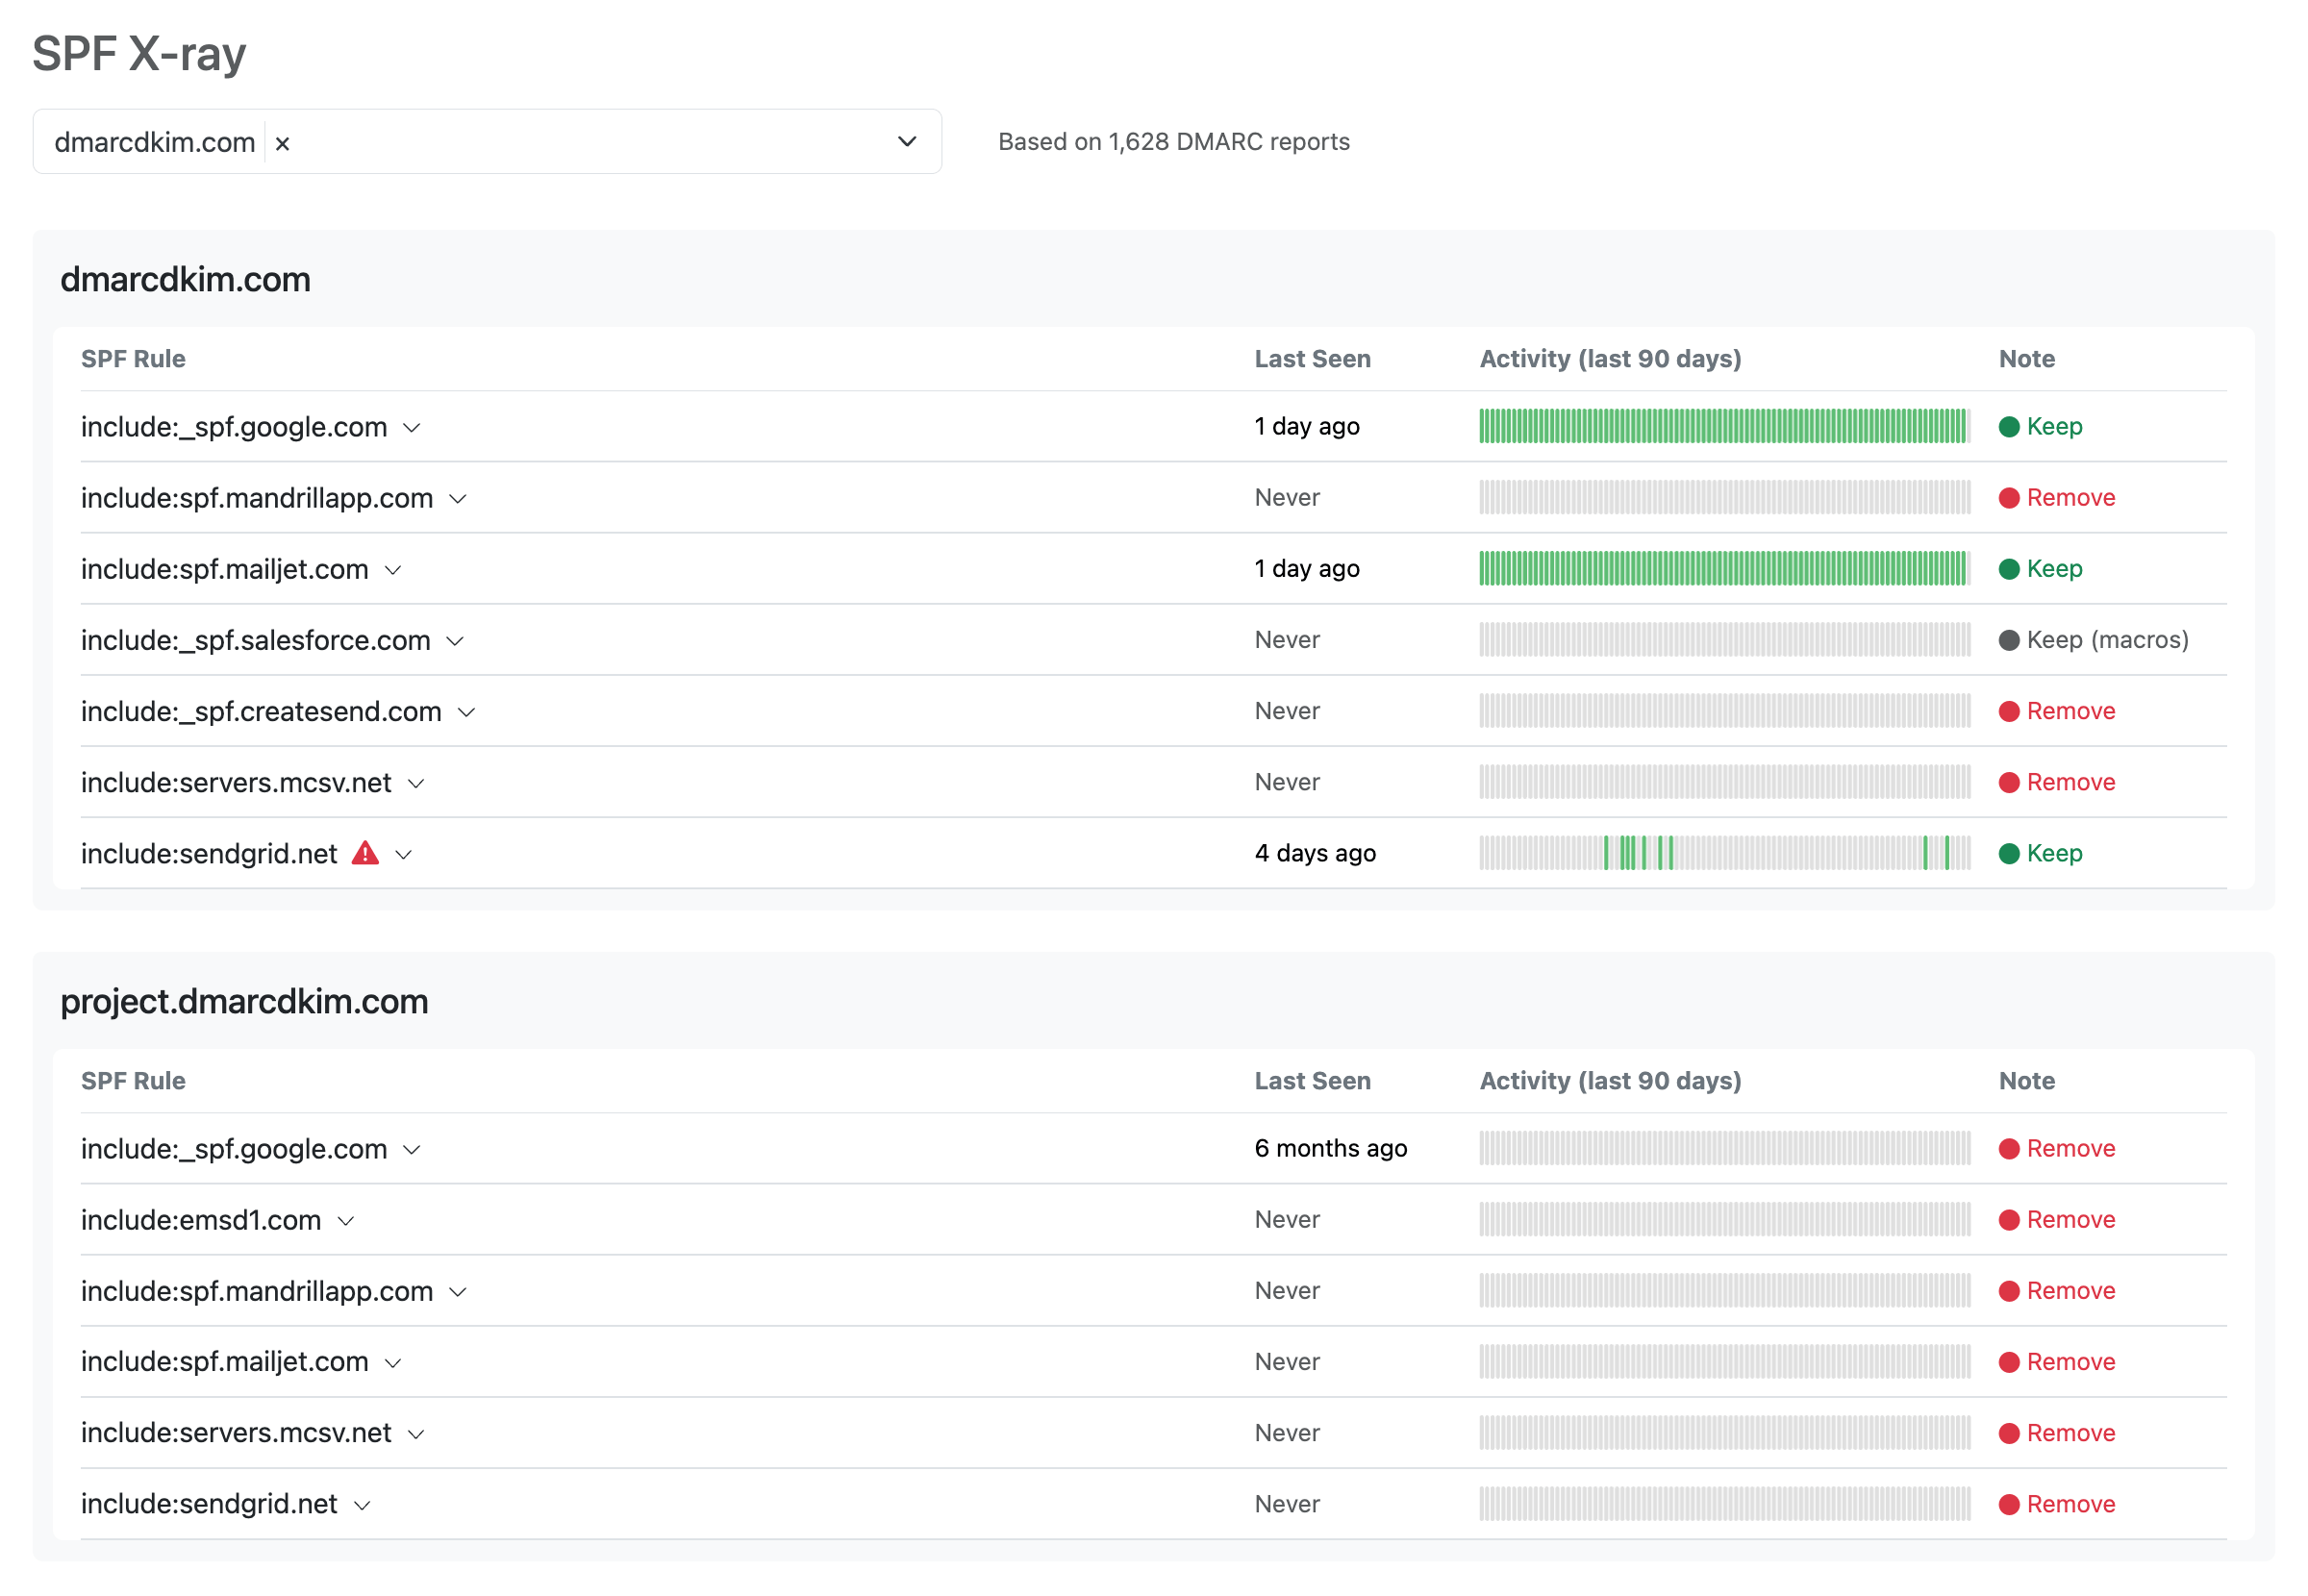The image size is (2308, 1596).
Task: Expand include:_spf.google.com rule under dmarcdkim.com
Action: (x=411, y=428)
